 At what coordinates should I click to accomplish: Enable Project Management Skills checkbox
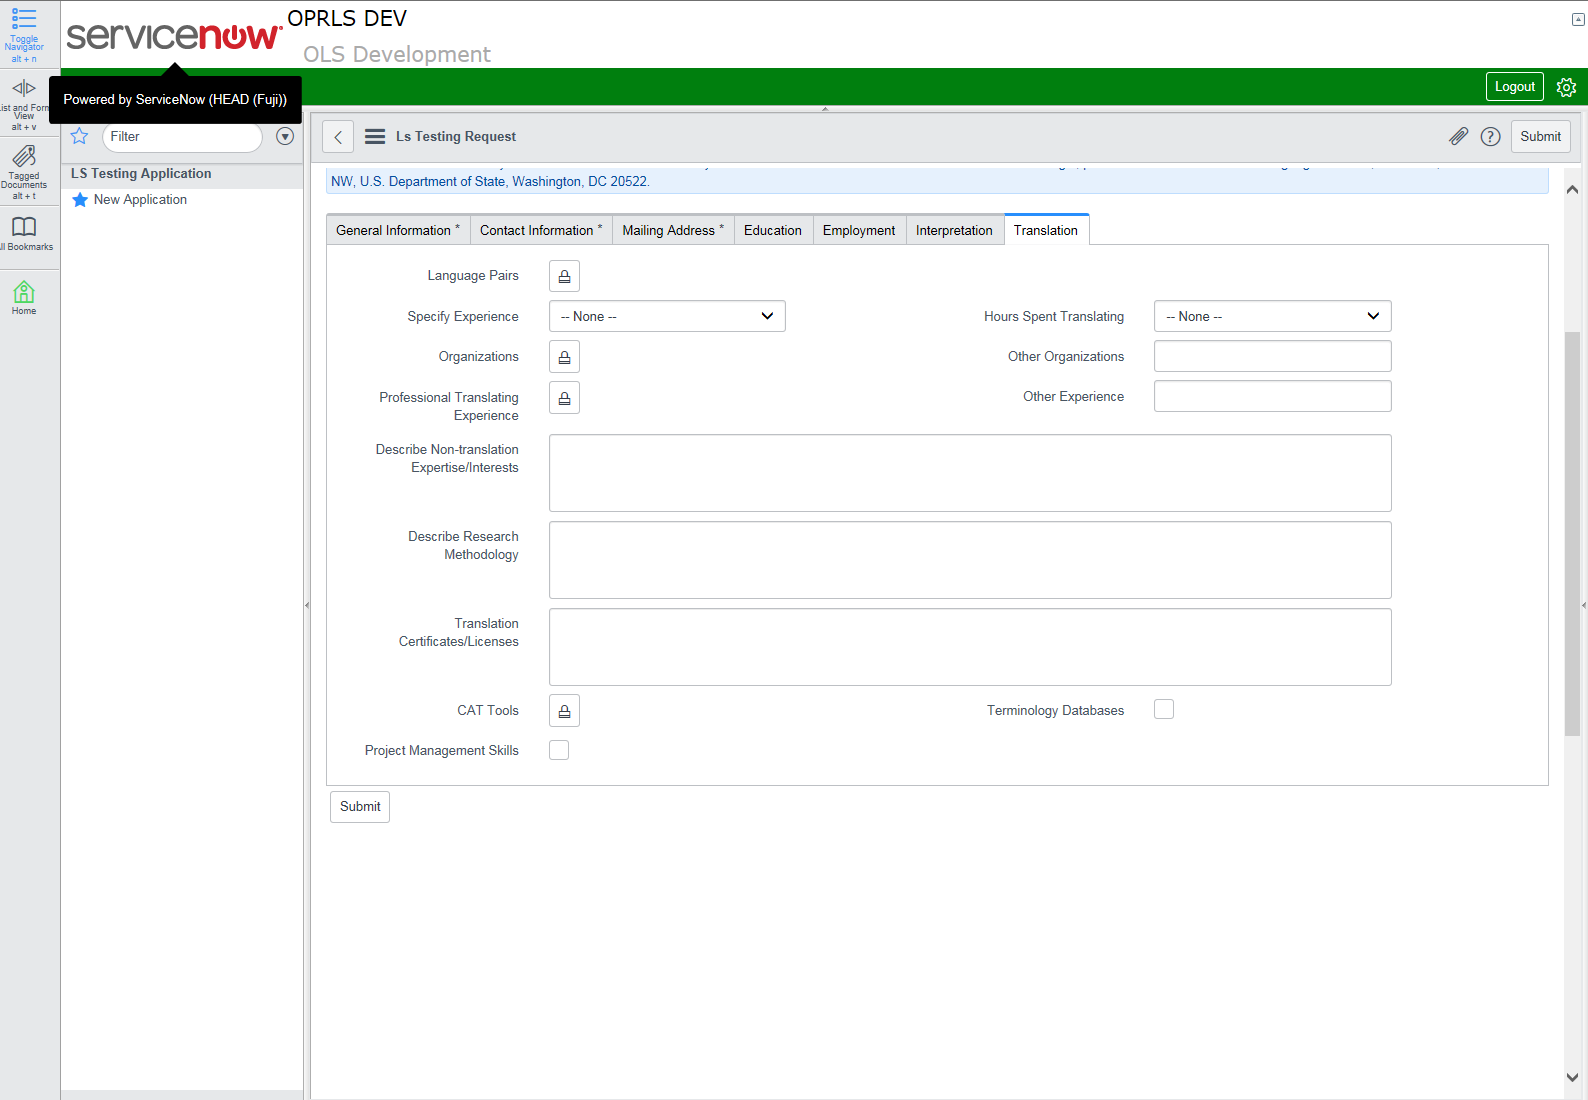[x=559, y=750]
